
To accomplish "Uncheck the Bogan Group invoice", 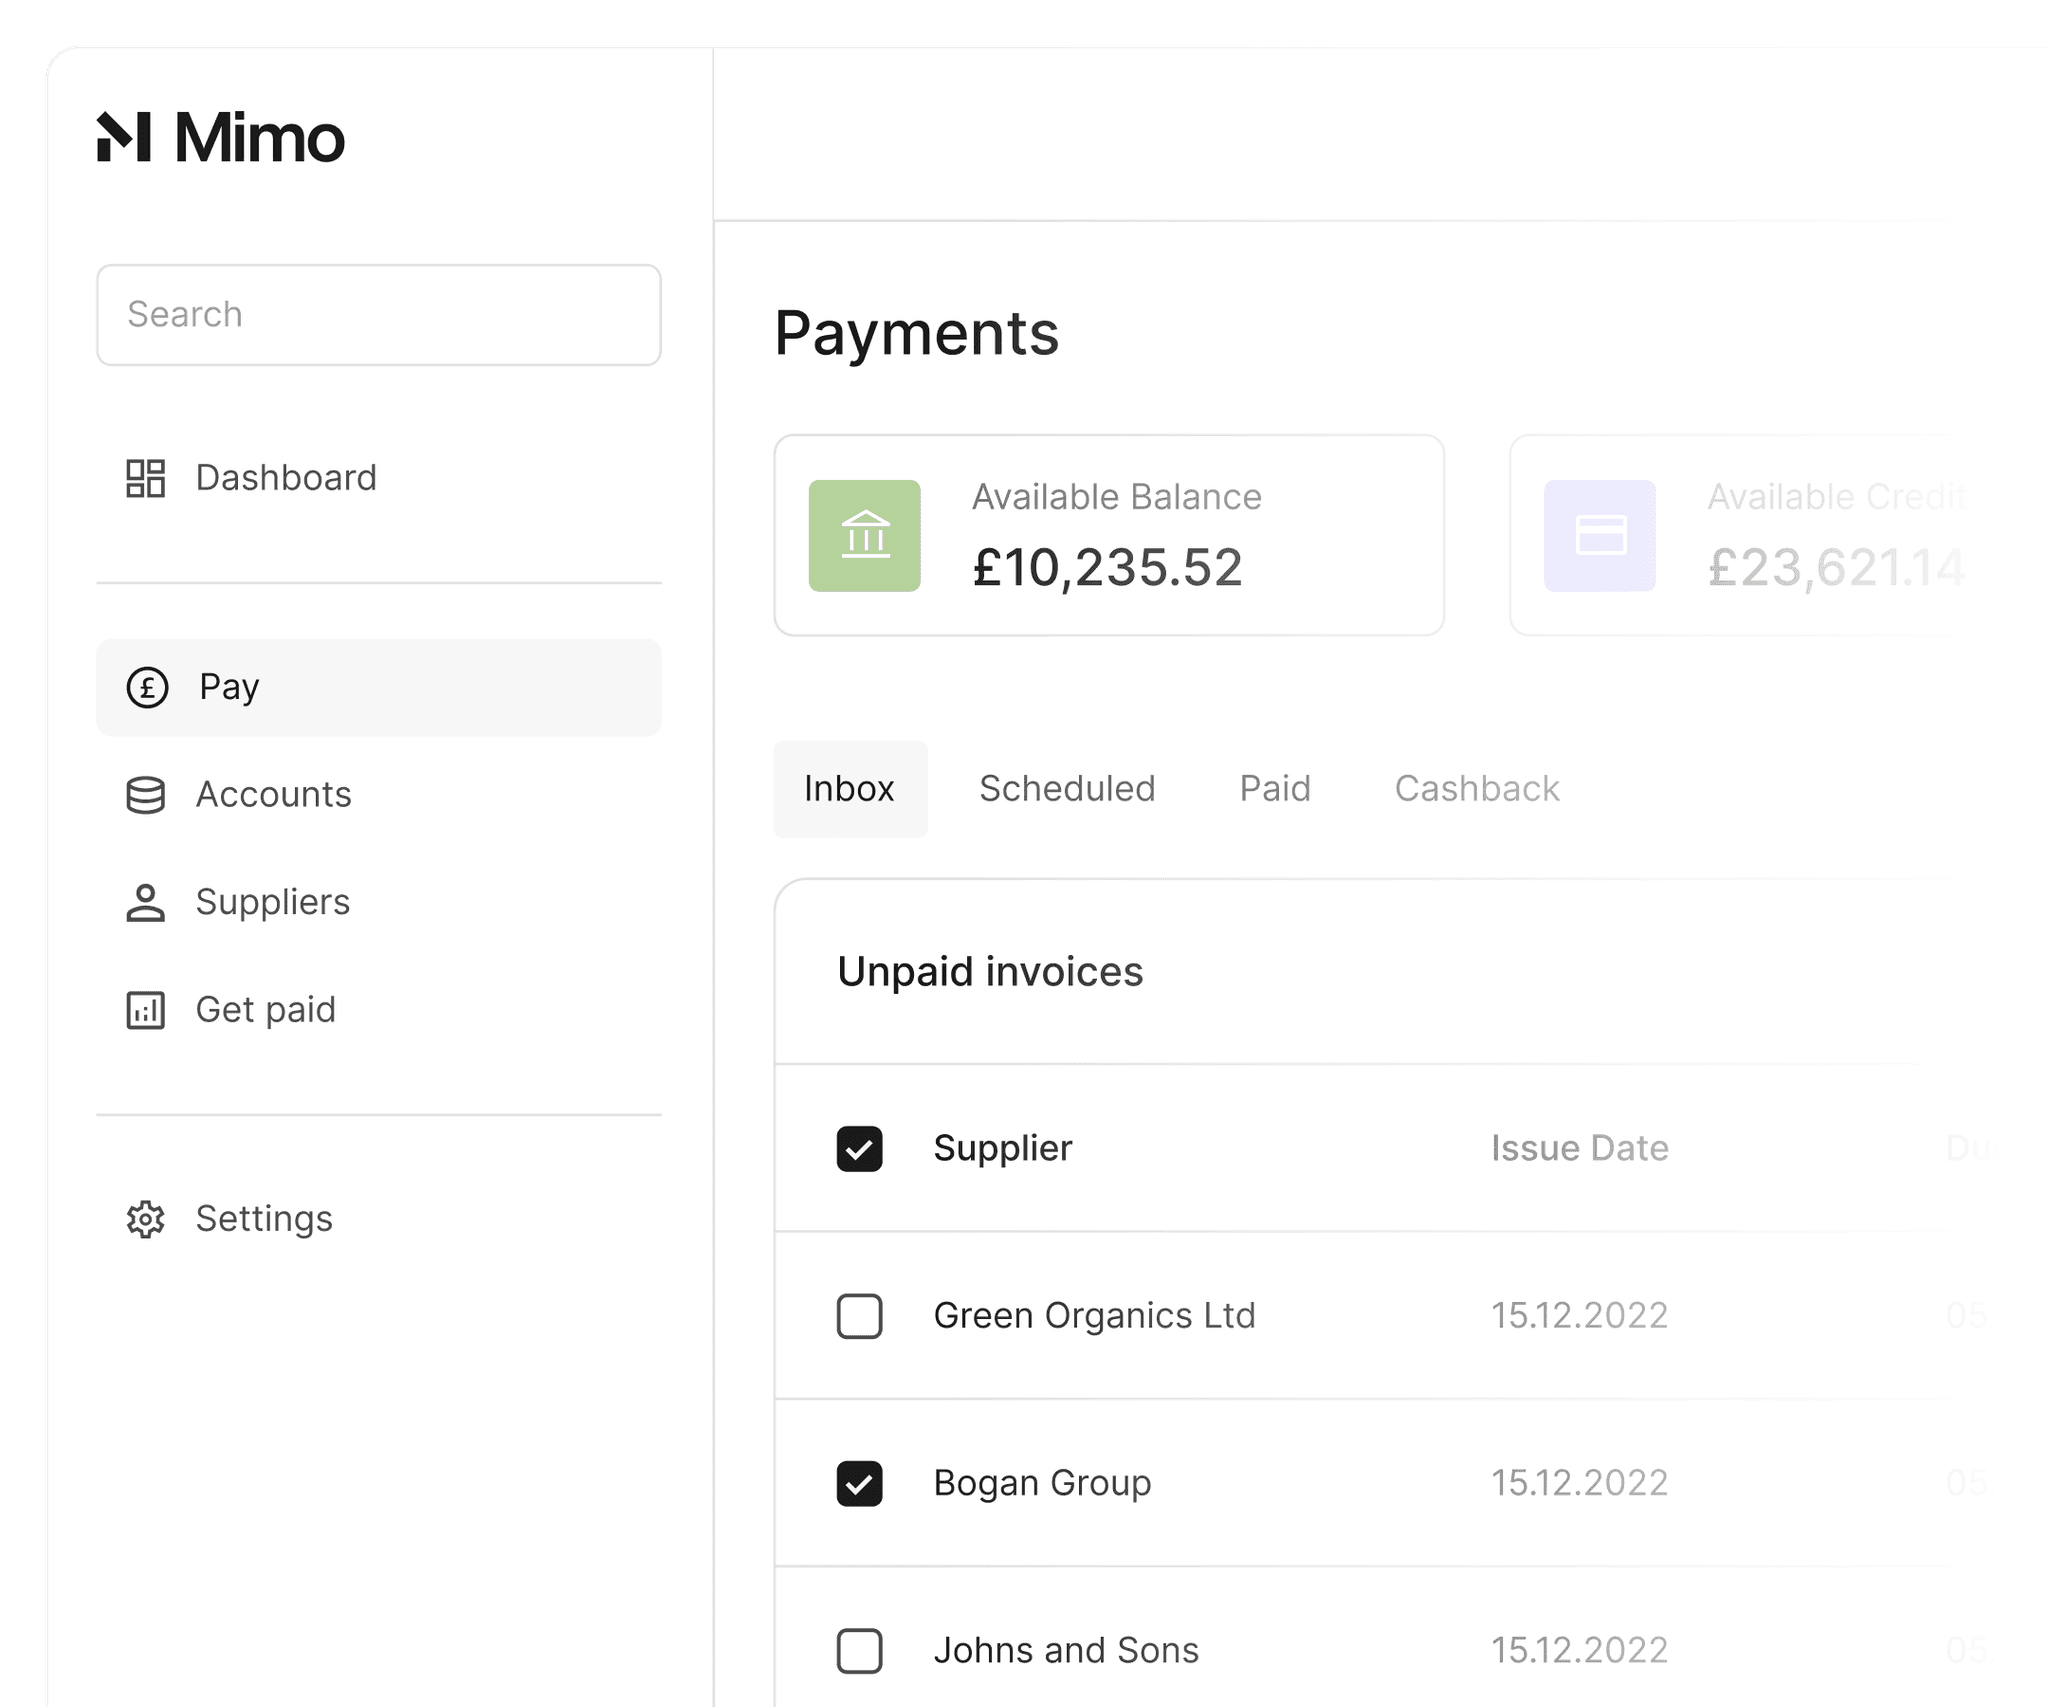I will pos(860,1484).
